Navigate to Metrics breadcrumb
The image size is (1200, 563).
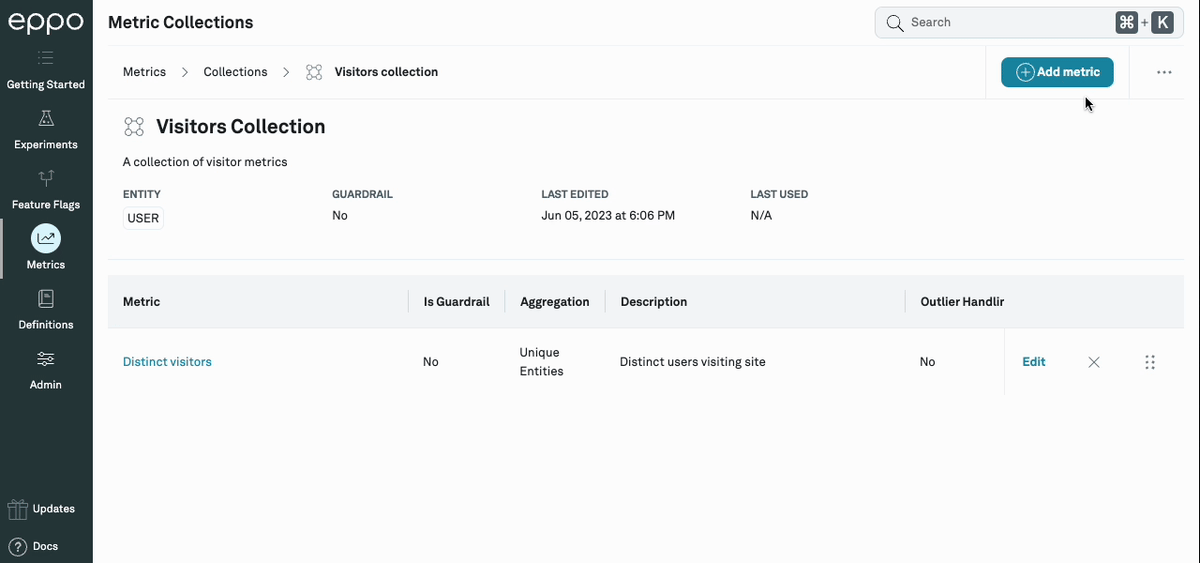(144, 72)
